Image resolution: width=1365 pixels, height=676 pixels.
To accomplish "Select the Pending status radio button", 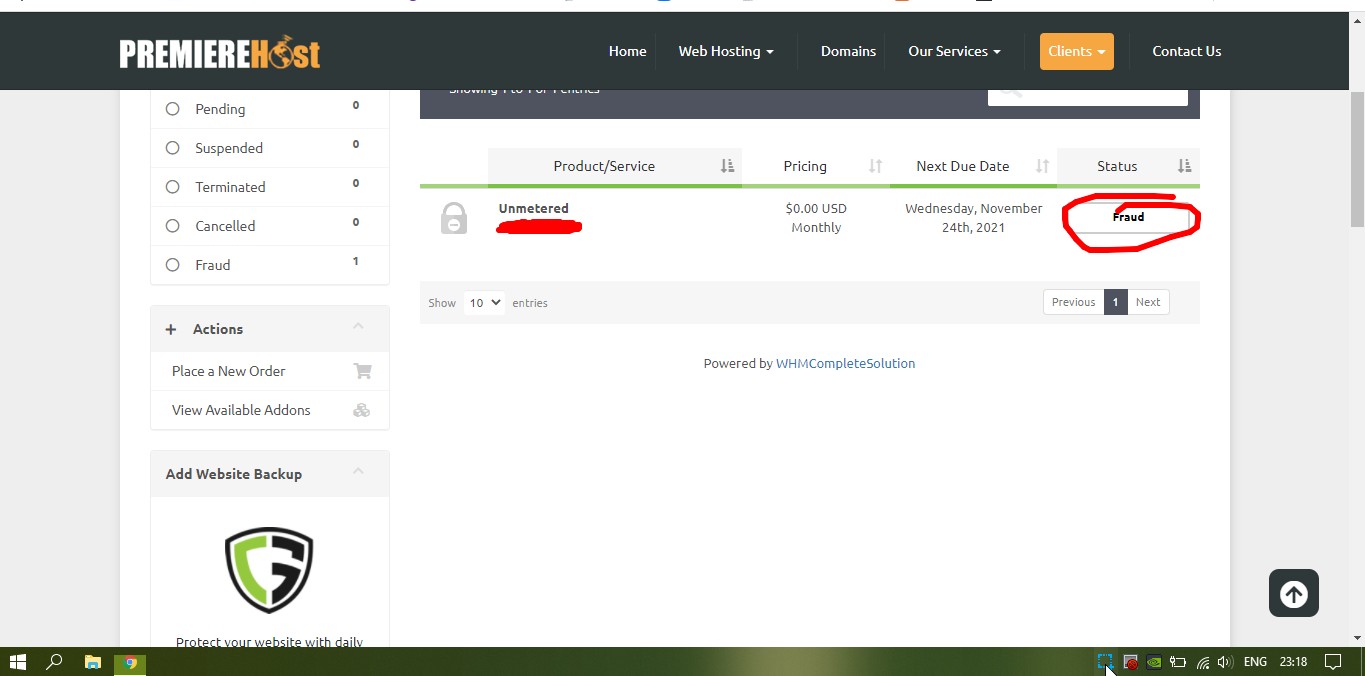I will click(x=173, y=109).
